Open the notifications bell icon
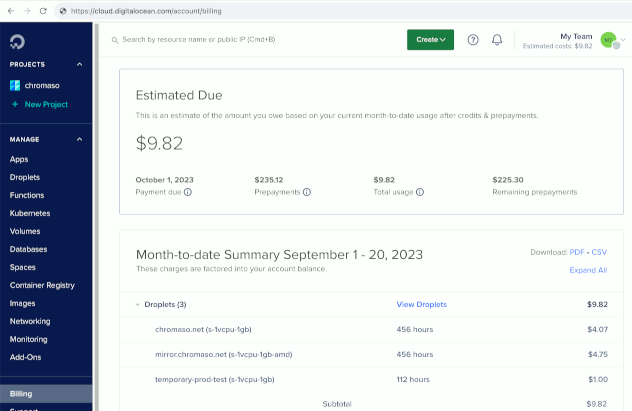 coord(497,40)
